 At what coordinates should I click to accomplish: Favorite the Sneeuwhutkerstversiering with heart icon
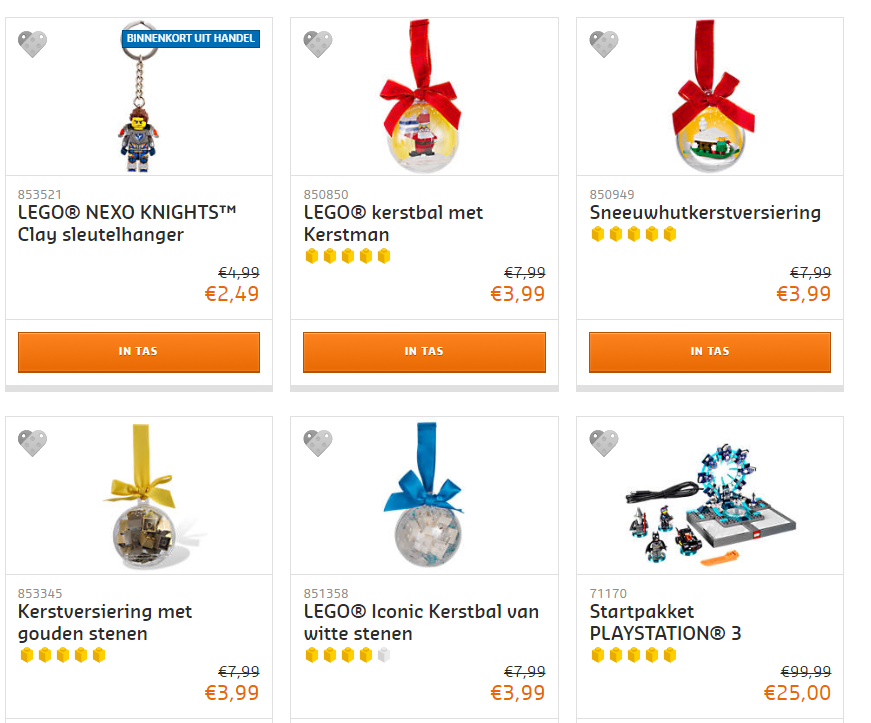[x=604, y=44]
